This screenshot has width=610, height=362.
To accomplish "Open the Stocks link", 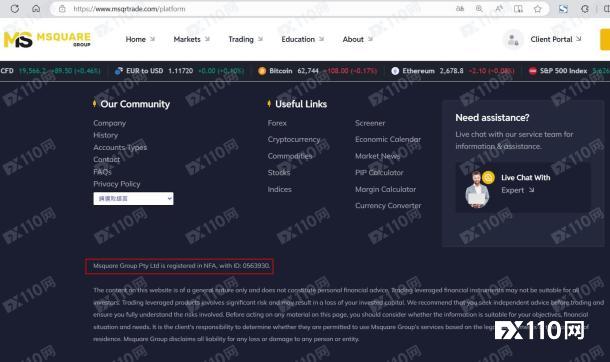I will [279, 172].
